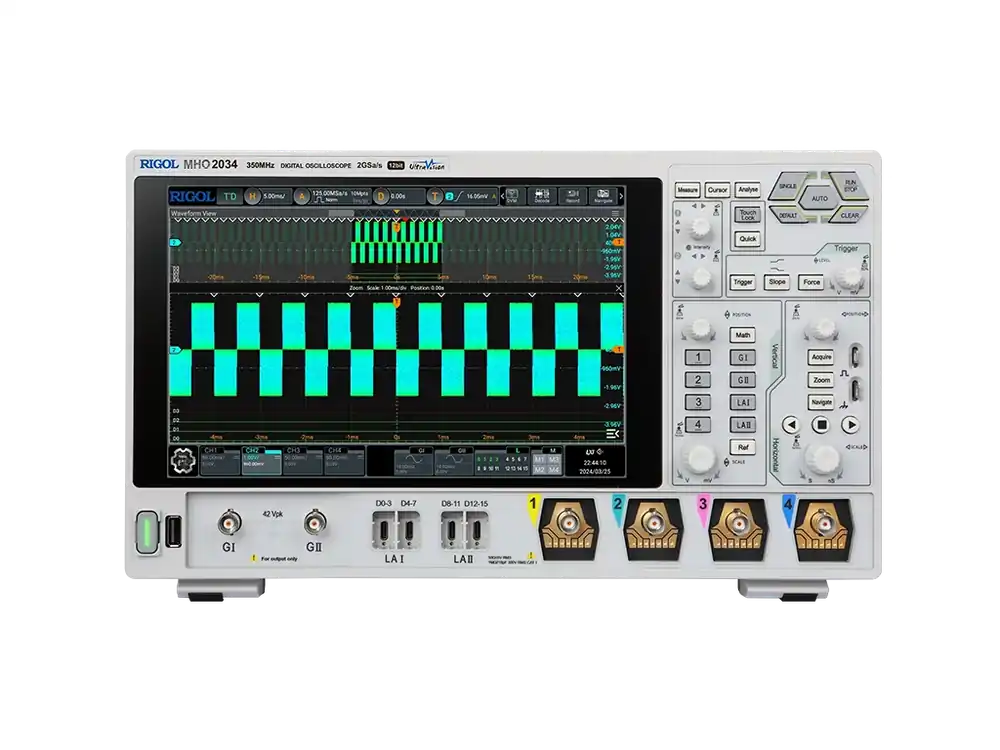Collapse the results sidebar arrow icon
The image size is (1000, 750).
(x=612, y=434)
